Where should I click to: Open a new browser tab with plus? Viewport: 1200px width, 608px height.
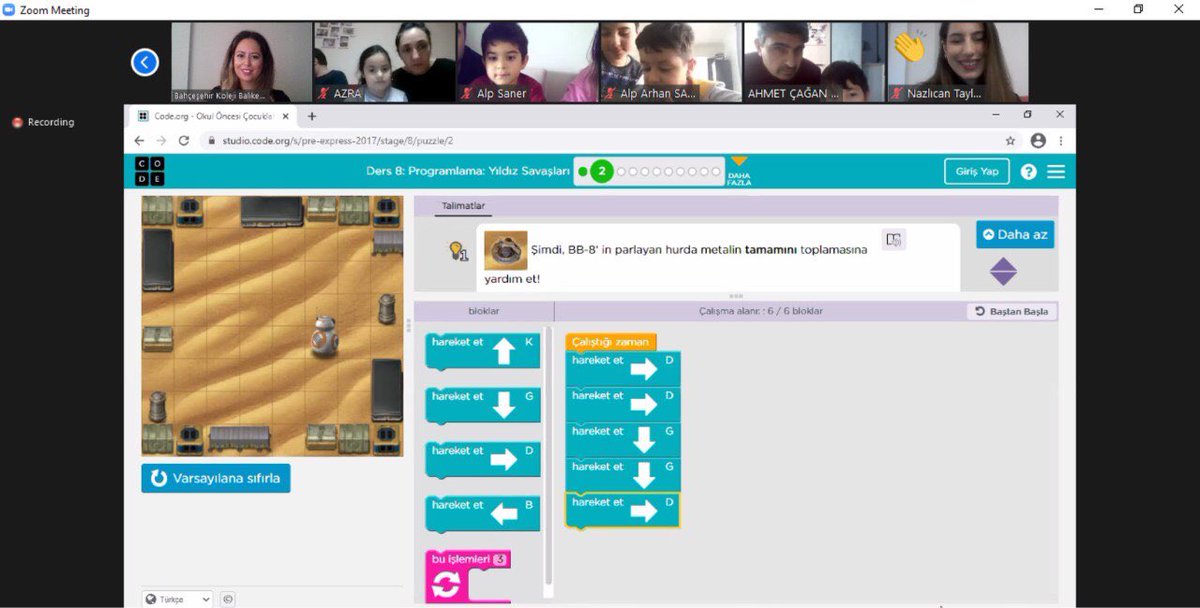(312, 116)
